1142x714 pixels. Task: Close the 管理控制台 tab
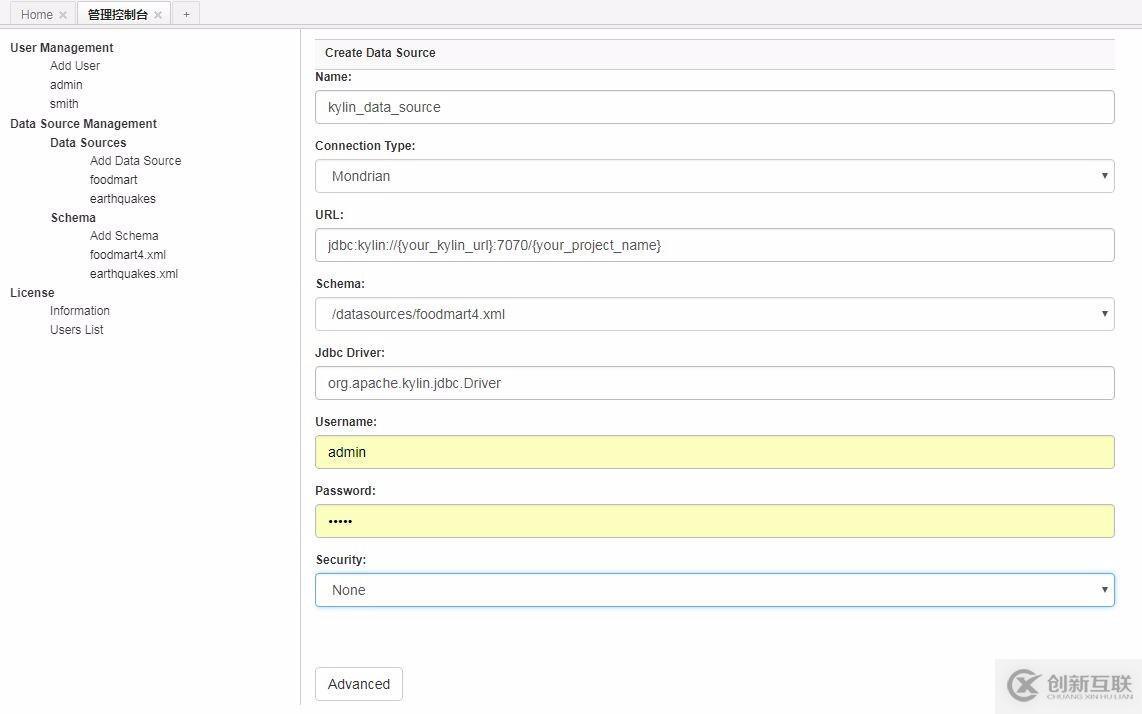[x=158, y=15]
